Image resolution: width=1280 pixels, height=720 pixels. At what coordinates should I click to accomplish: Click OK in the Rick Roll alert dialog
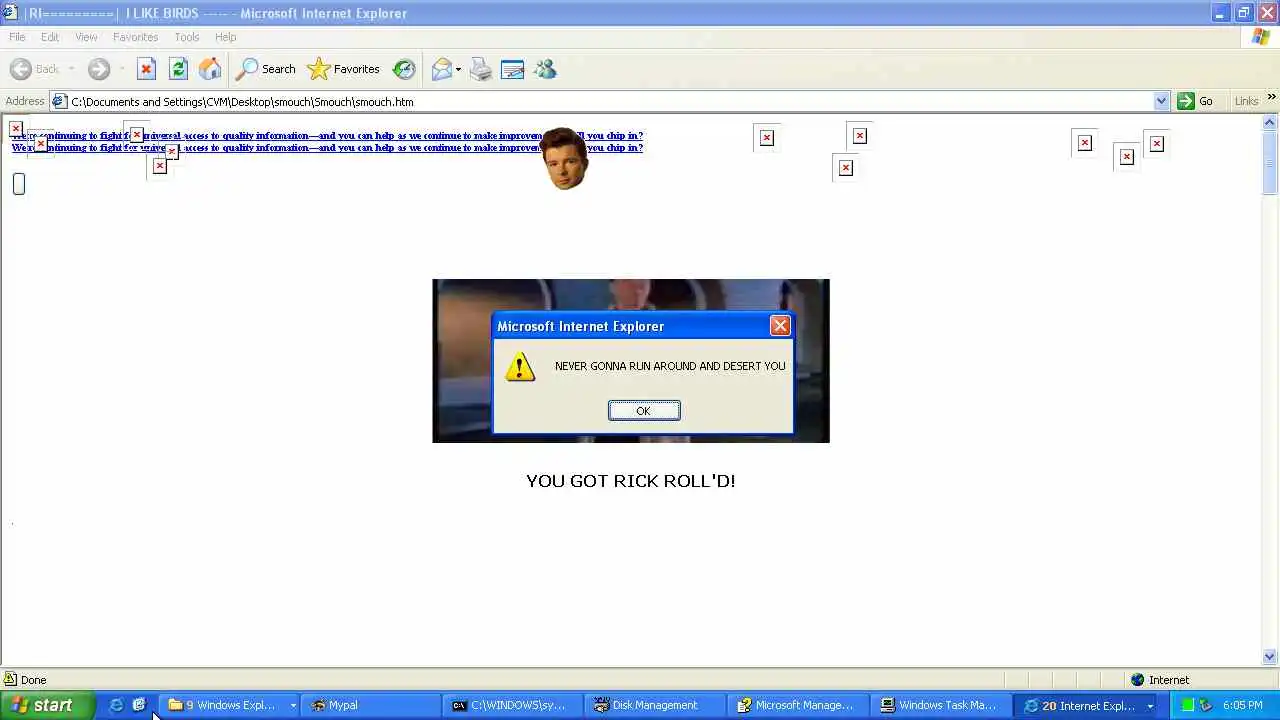[644, 411]
